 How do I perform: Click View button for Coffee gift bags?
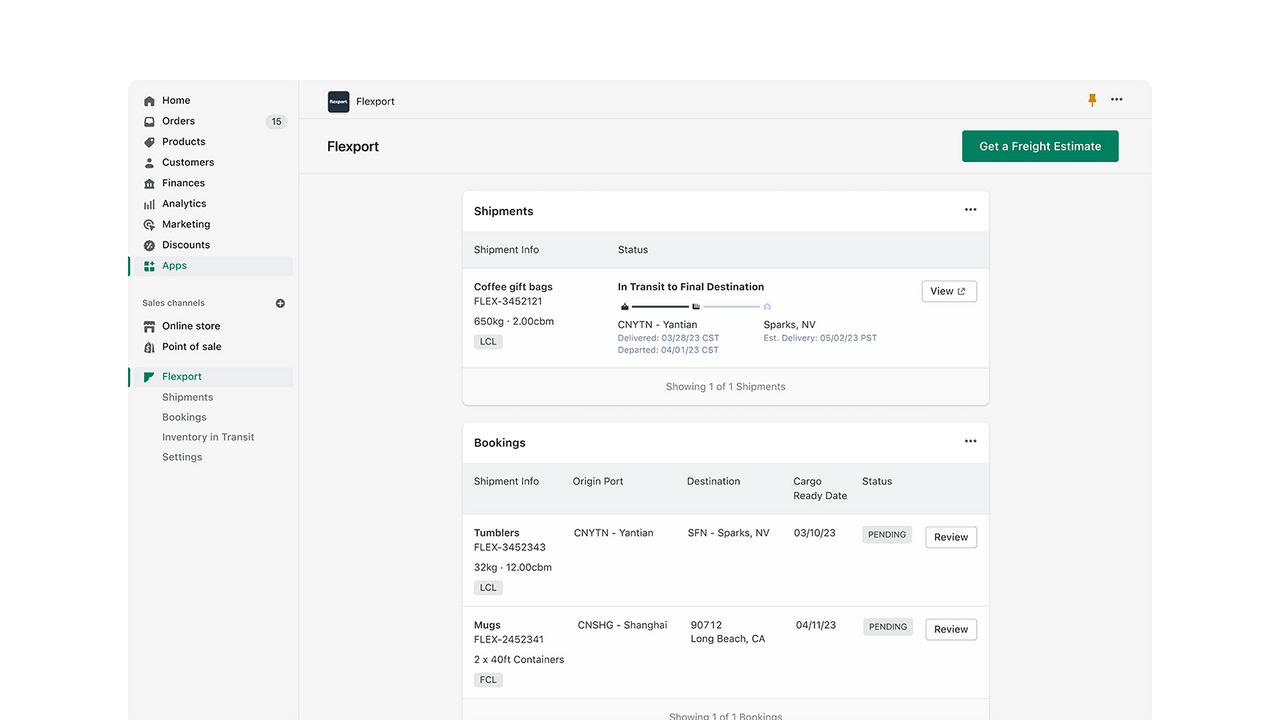pos(949,291)
